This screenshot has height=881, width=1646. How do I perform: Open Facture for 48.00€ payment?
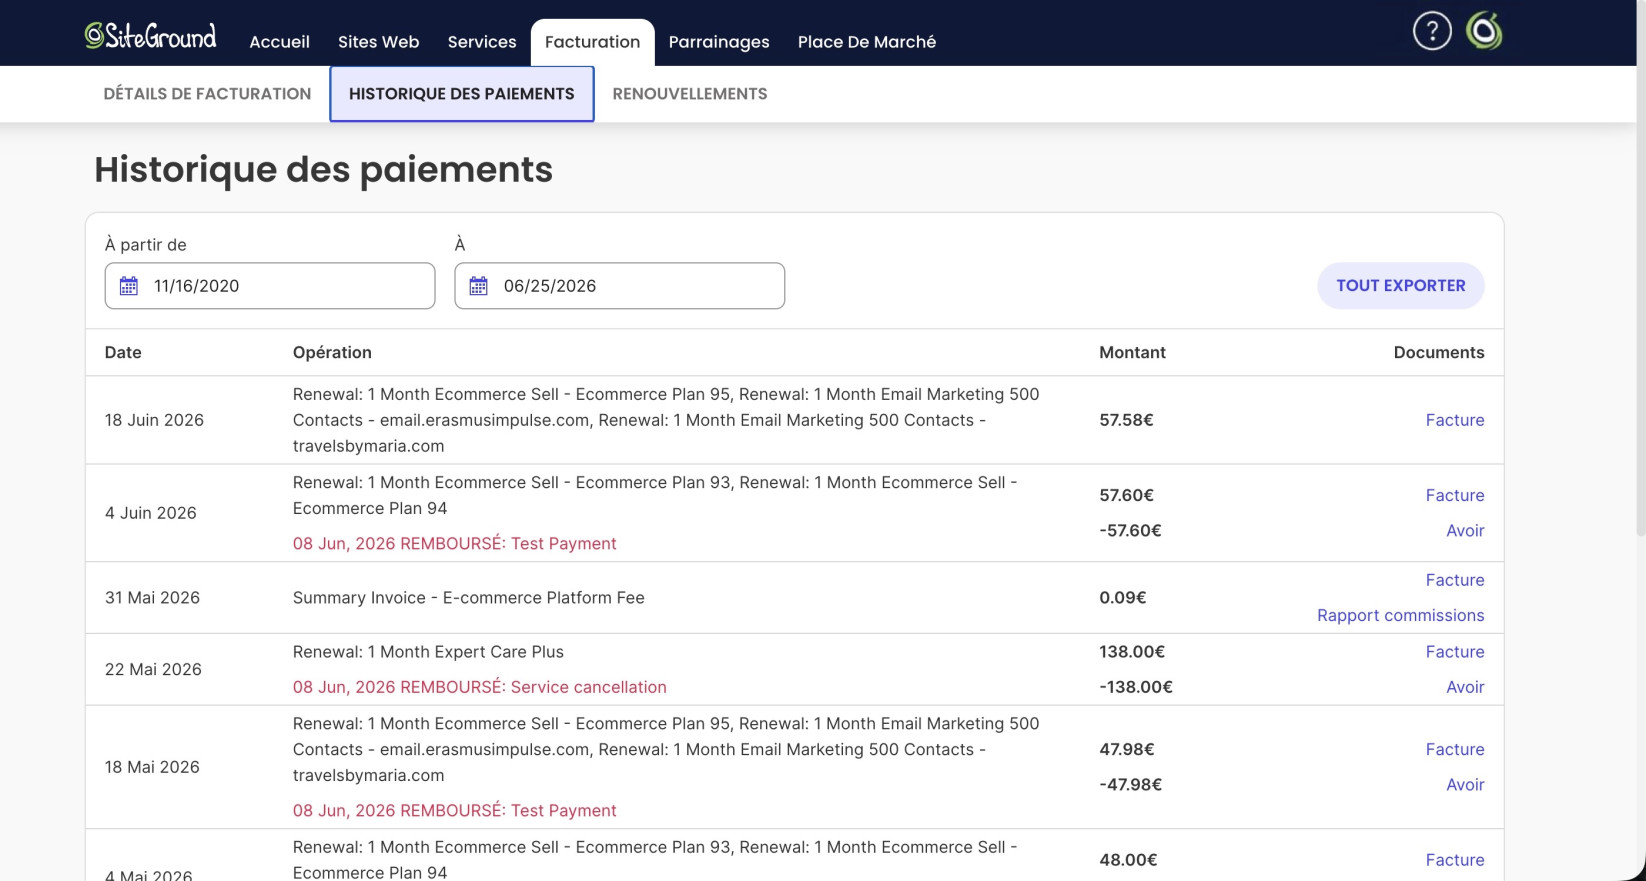coord(1455,860)
